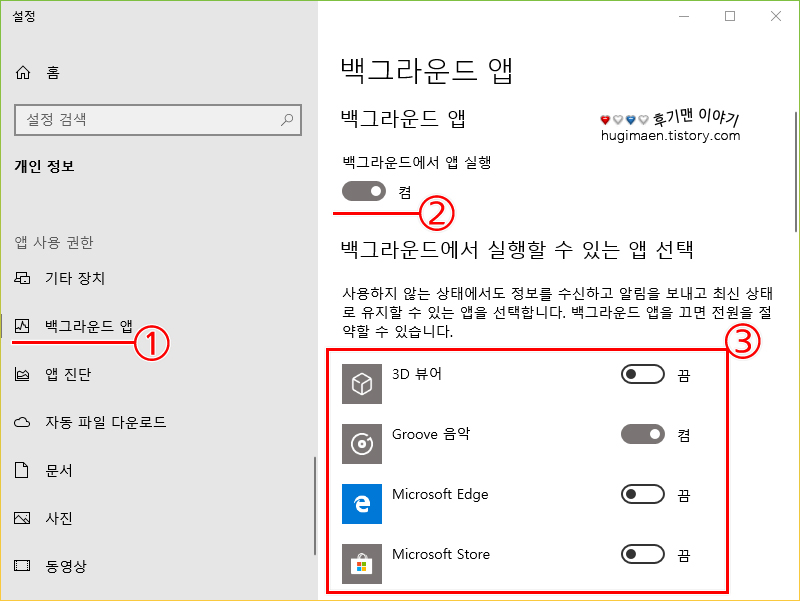Image resolution: width=800 pixels, height=601 pixels.
Task: Click the 백그라운드 앱 sidebar icon
Action: click(22, 325)
